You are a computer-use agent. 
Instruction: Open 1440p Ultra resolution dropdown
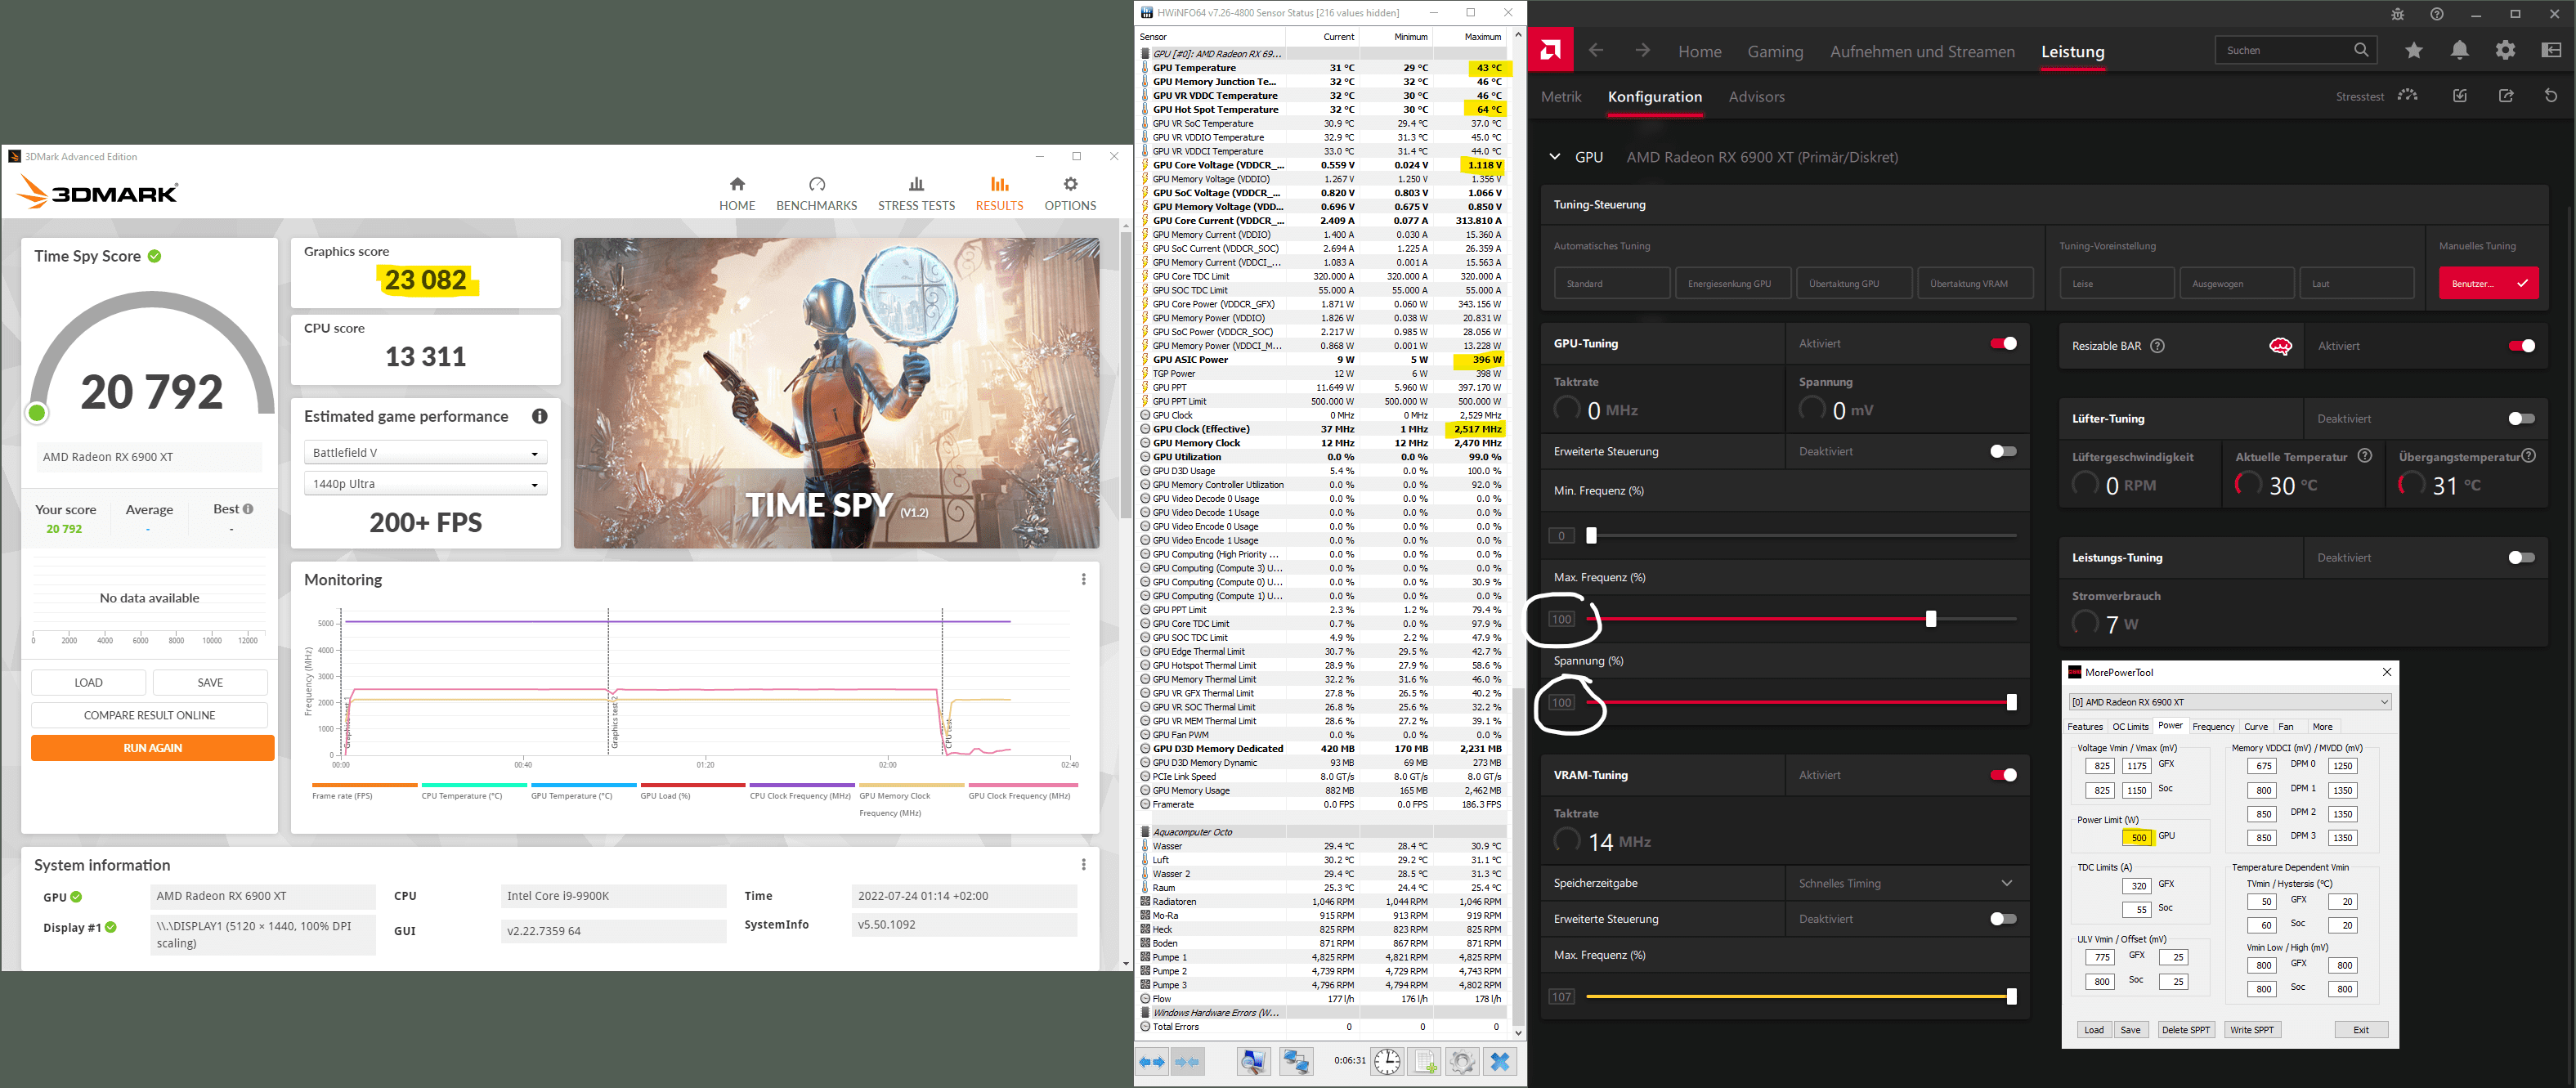pyautogui.click(x=426, y=484)
